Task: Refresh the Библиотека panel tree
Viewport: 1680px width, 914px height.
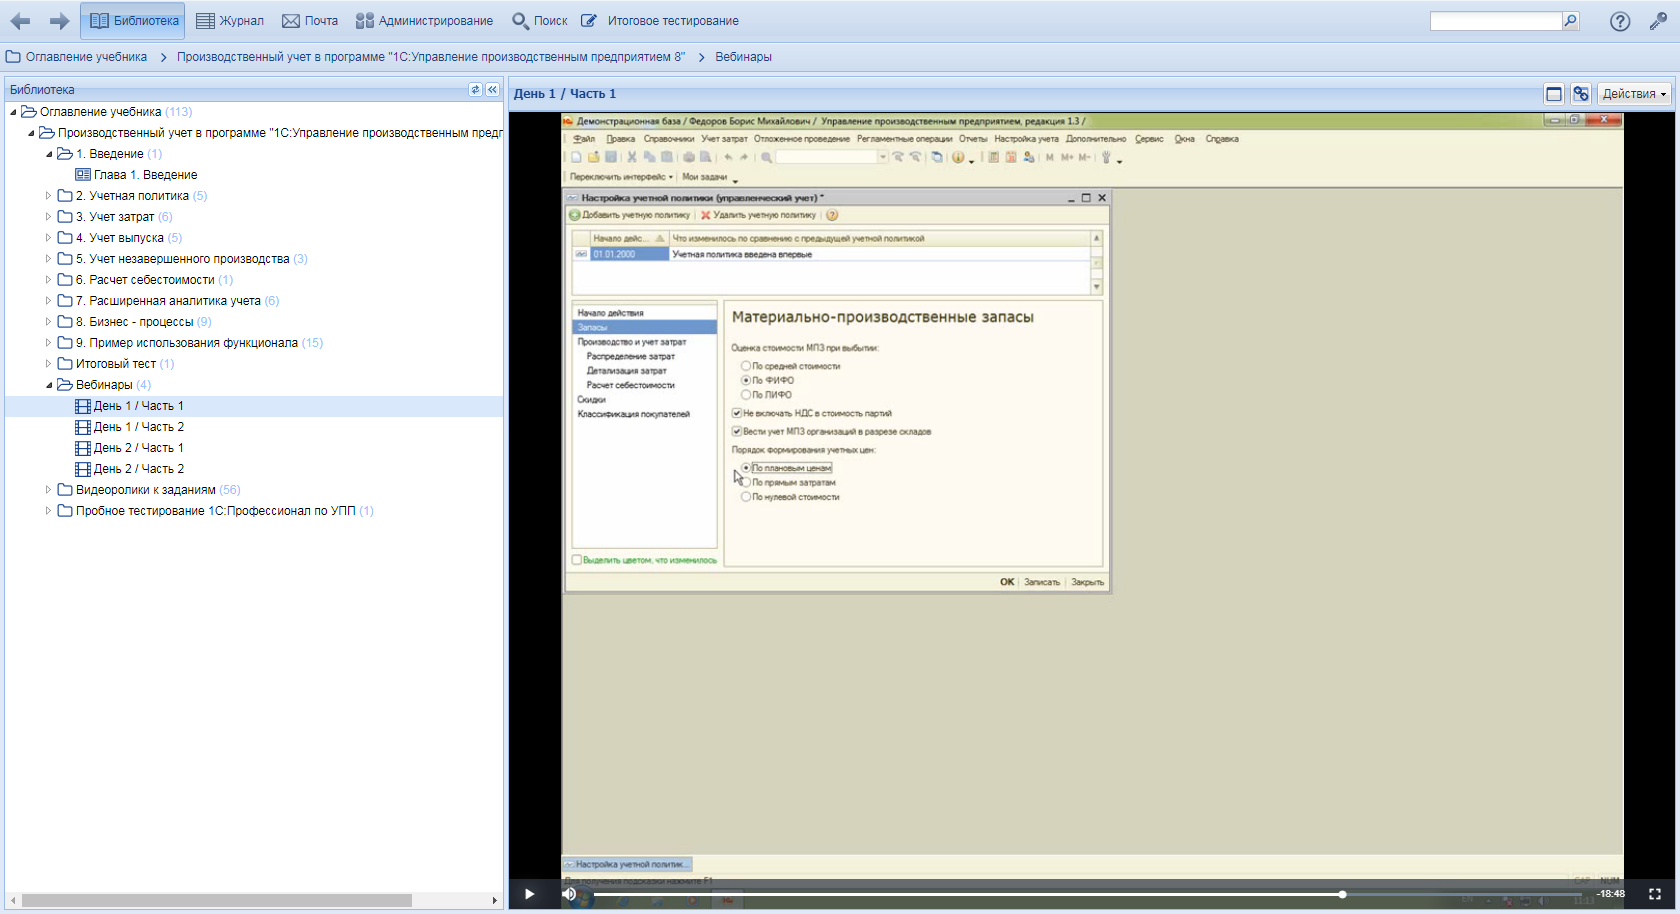Action: tap(475, 90)
